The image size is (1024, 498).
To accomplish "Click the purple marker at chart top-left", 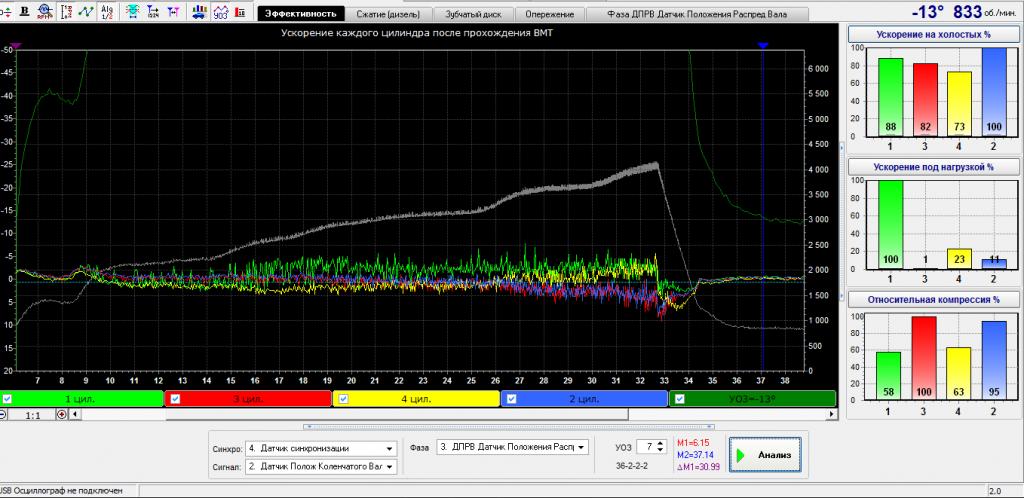I will pyautogui.click(x=17, y=45).
